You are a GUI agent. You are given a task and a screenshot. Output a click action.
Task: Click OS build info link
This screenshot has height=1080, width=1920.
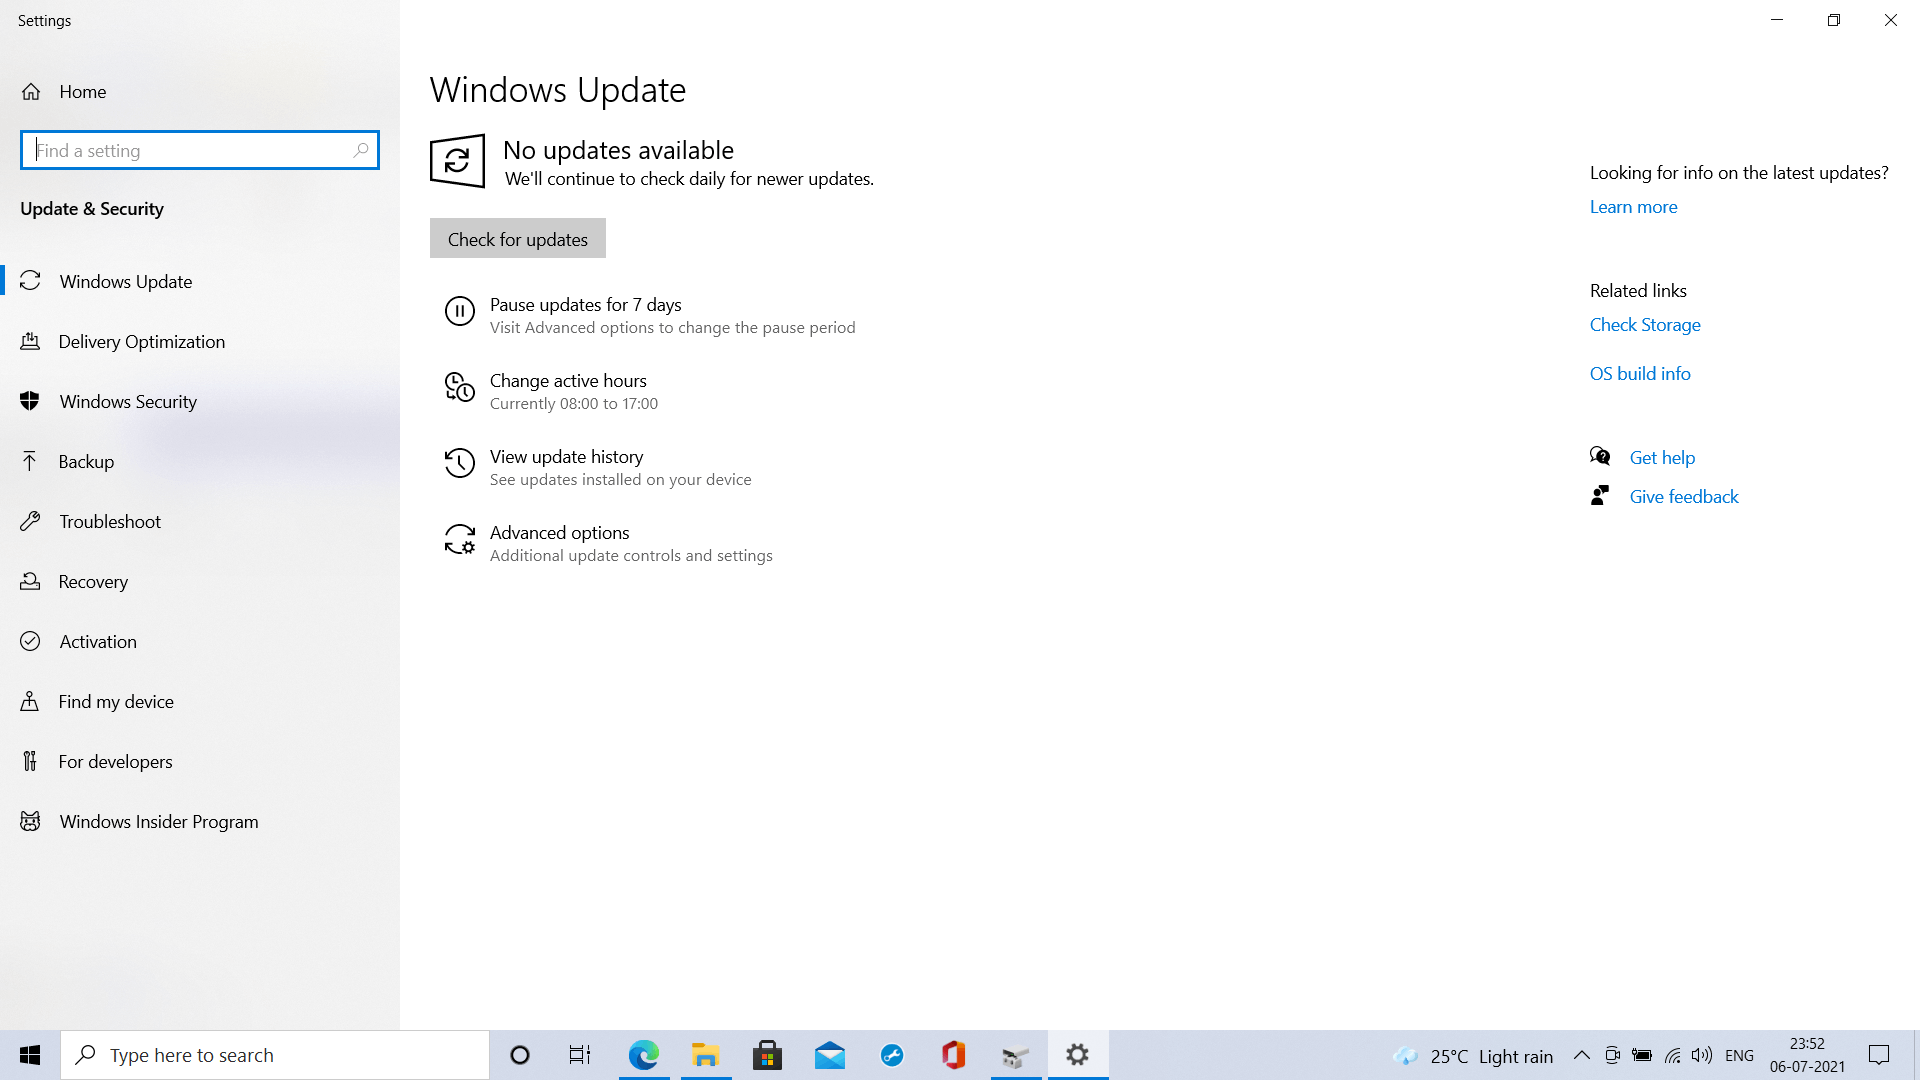coord(1640,372)
